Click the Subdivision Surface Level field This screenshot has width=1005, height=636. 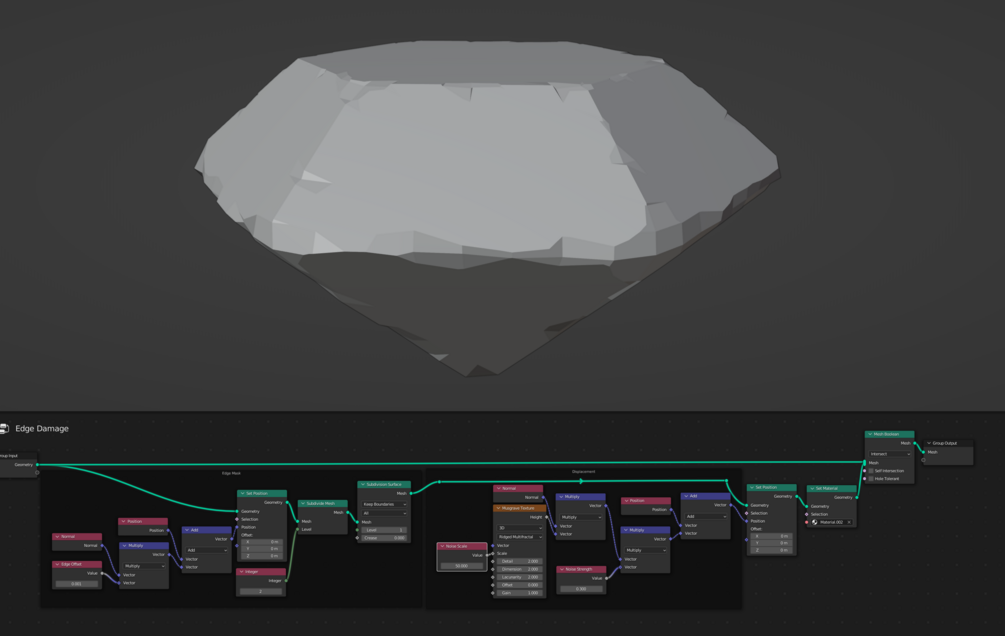(384, 530)
